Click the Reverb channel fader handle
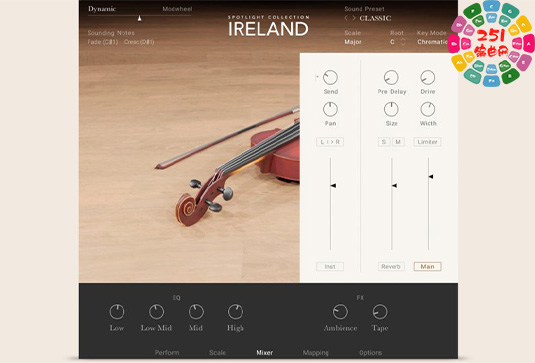This screenshot has width=535, height=363. click(x=394, y=186)
